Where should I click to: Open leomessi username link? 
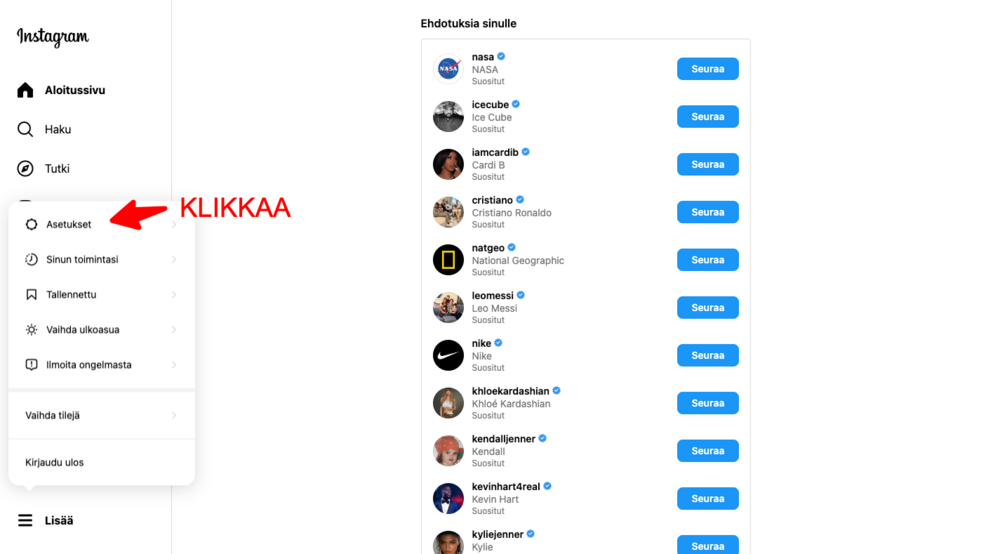coord(492,295)
